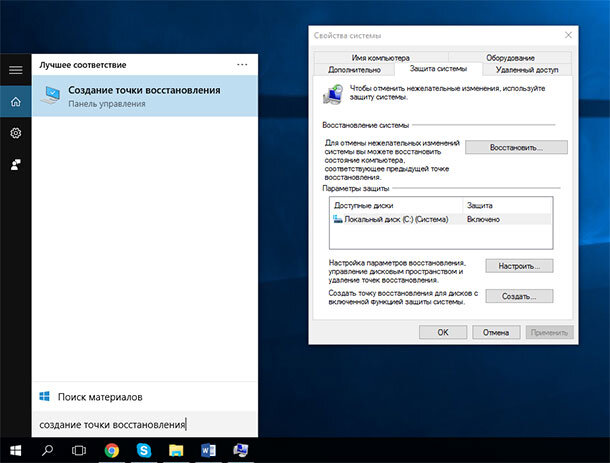Screen dimensions: 610x463
Task: Select the Home icon in search sidebar
Action: 16,102
